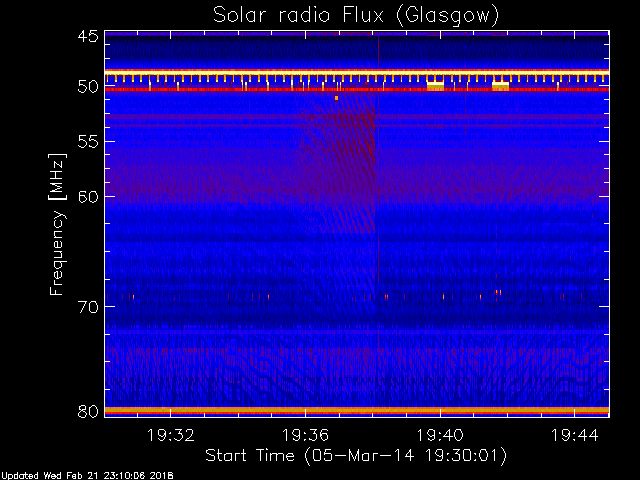Select the 60 frequency tick label
This screenshot has height=480, width=640.
88,196
